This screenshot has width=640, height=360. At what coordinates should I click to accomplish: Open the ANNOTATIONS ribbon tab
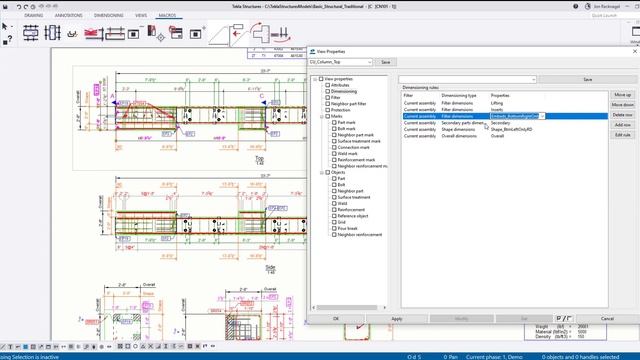coord(69,16)
